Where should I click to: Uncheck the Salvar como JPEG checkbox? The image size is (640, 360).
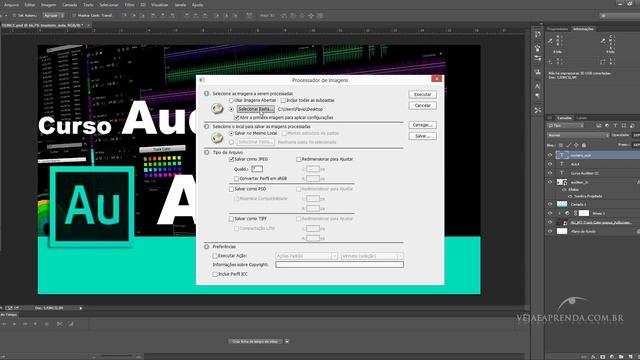231,159
